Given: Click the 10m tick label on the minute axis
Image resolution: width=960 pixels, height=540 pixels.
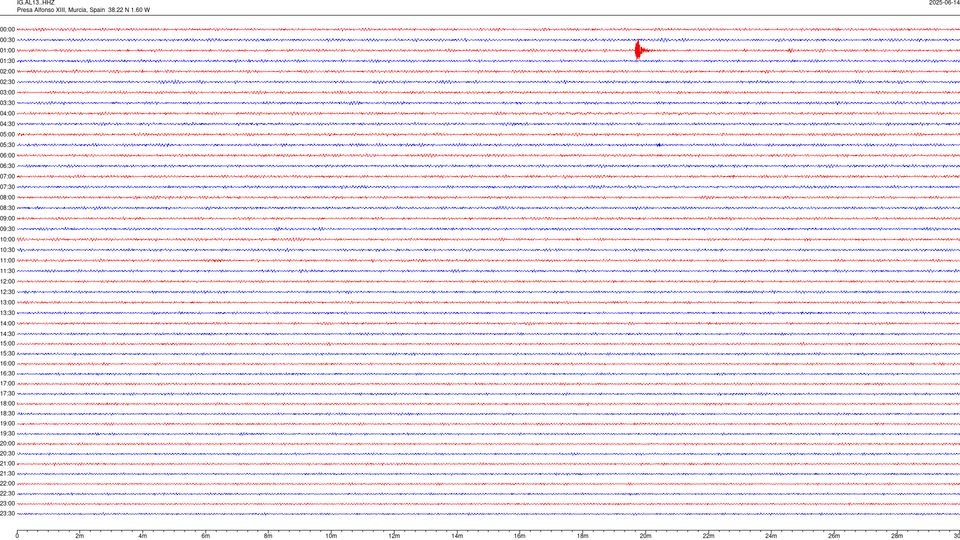Looking at the screenshot, I should (x=331, y=536).
